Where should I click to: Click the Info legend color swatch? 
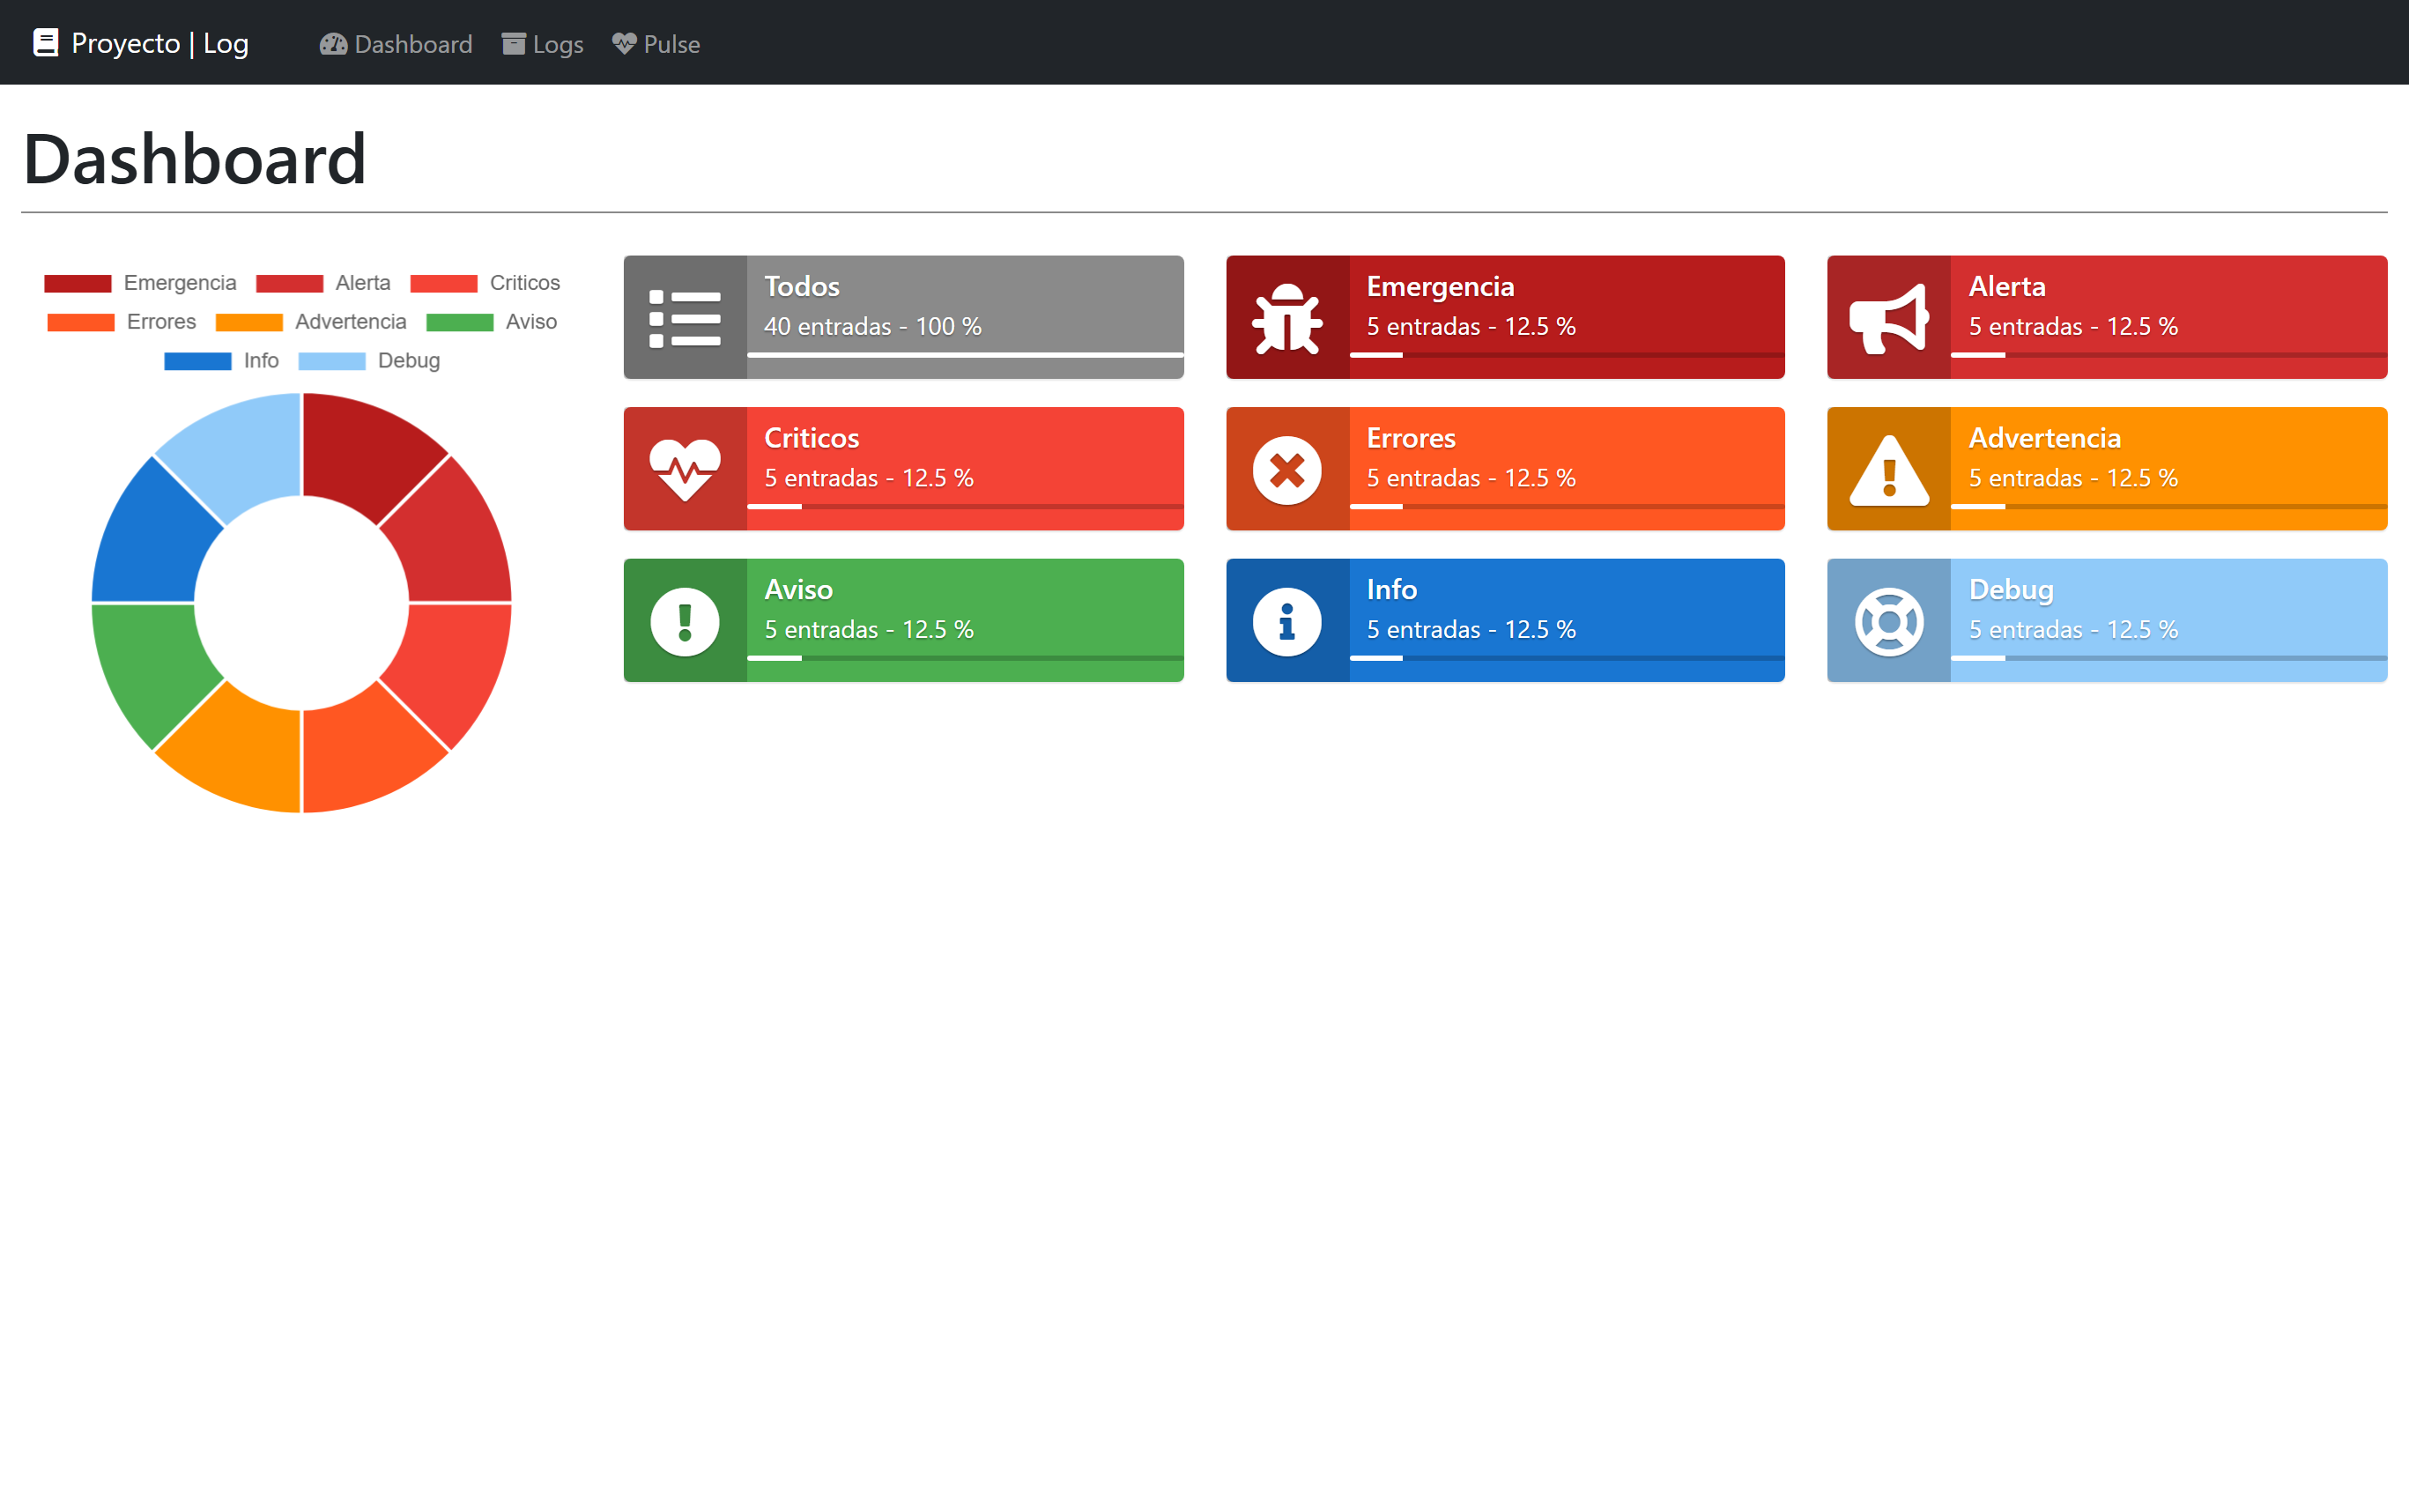198,361
